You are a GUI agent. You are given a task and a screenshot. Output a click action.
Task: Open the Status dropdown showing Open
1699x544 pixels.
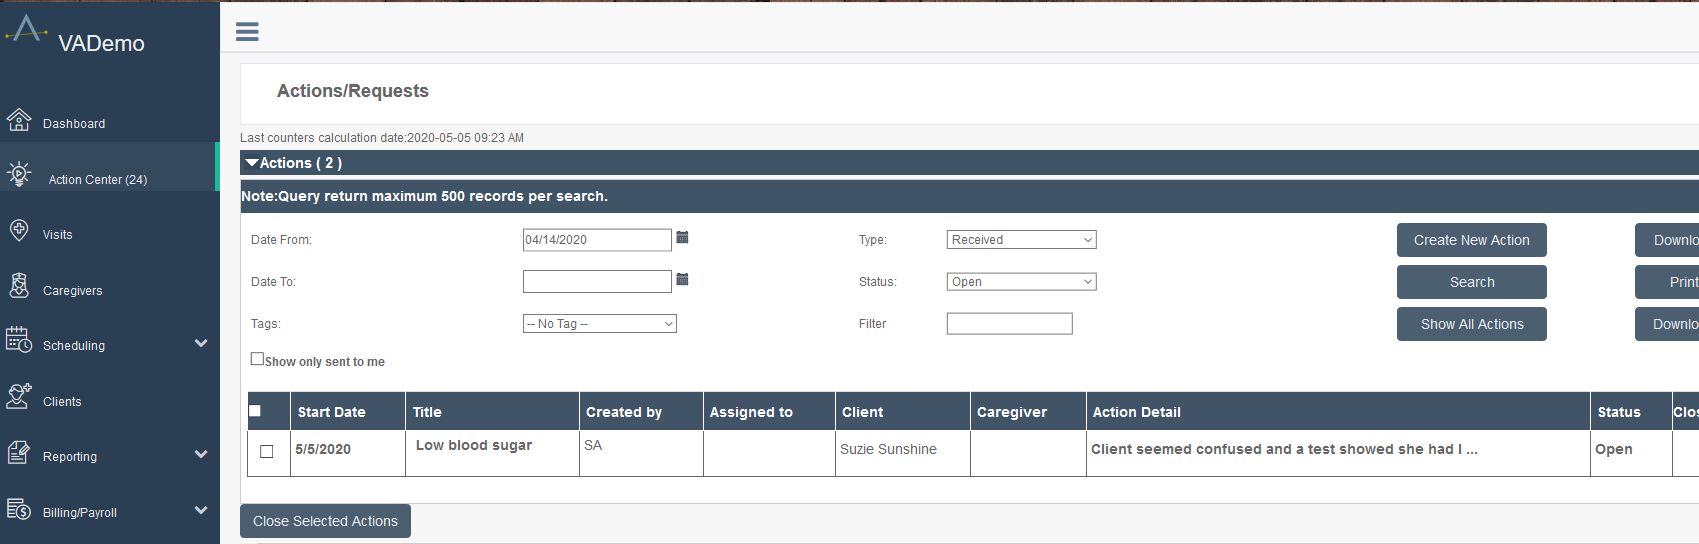point(1021,282)
